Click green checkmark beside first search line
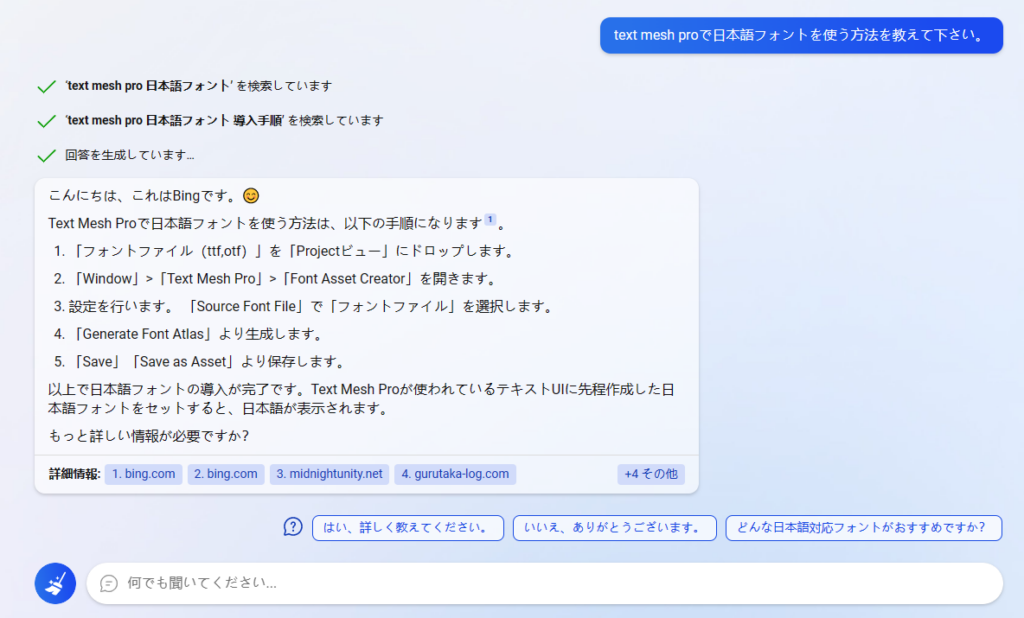Viewport: 1024px width, 618px height. (x=46, y=86)
